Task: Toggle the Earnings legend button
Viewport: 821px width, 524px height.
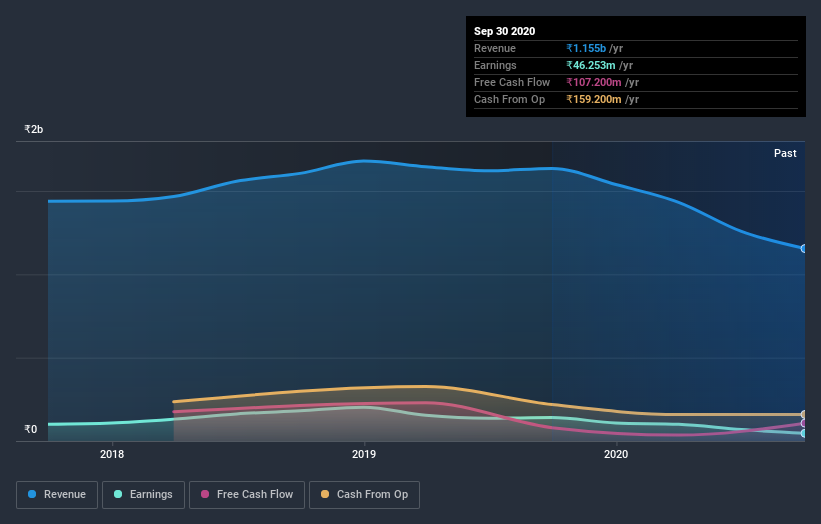Action: pos(143,495)
